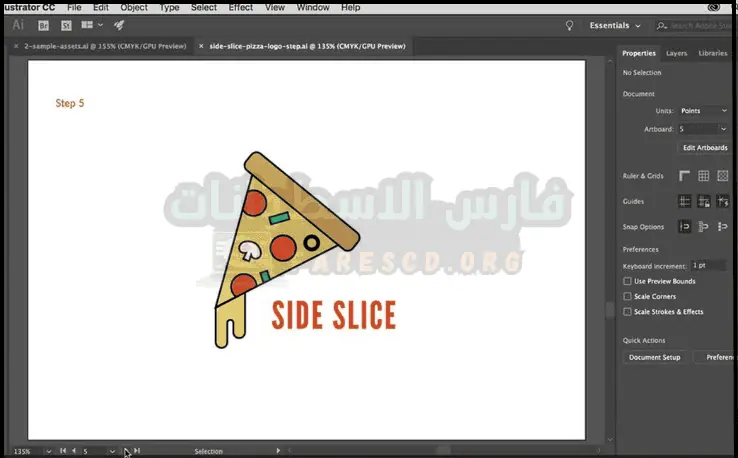738x458 pixels.
Task: Open the Units dropdown set to Points
Action: coord(704,111)
